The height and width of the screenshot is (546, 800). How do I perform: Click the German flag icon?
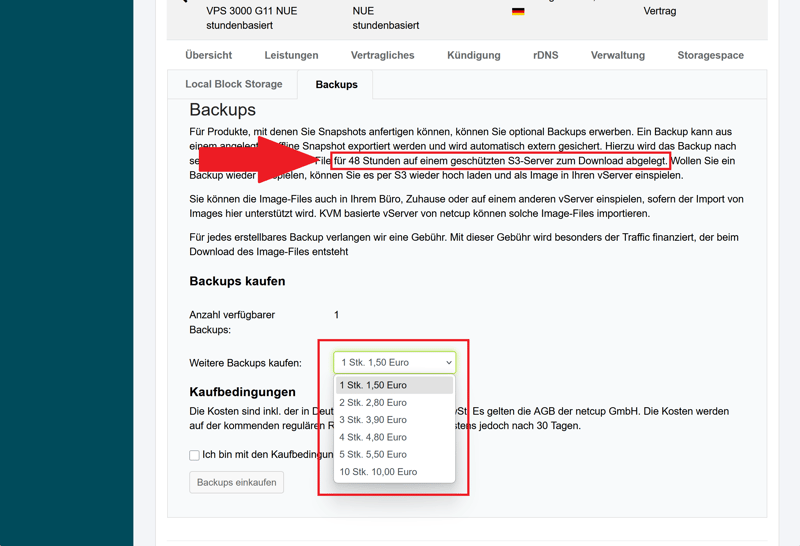518,12
